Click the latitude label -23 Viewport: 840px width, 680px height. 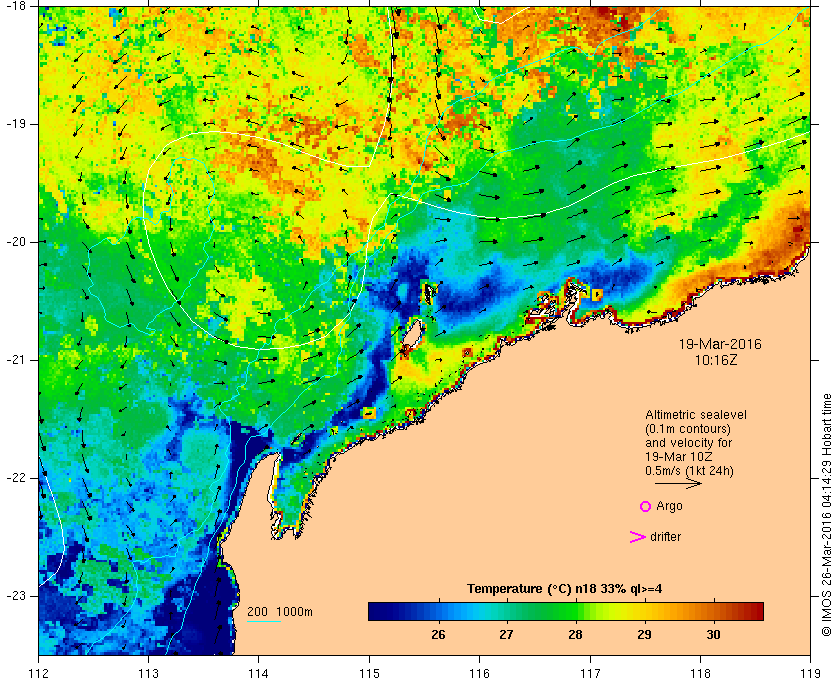click(15, 595)
